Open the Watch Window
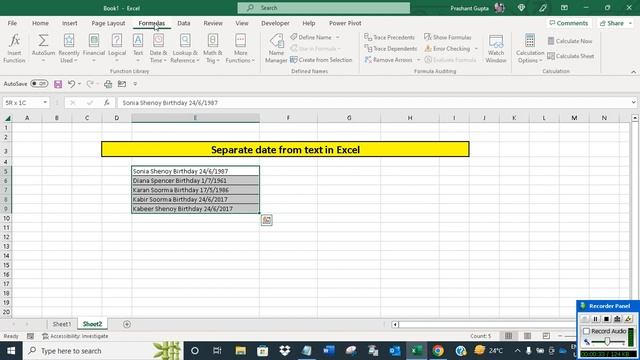This screenshot has height=360, width=640. tap(496, 48)
